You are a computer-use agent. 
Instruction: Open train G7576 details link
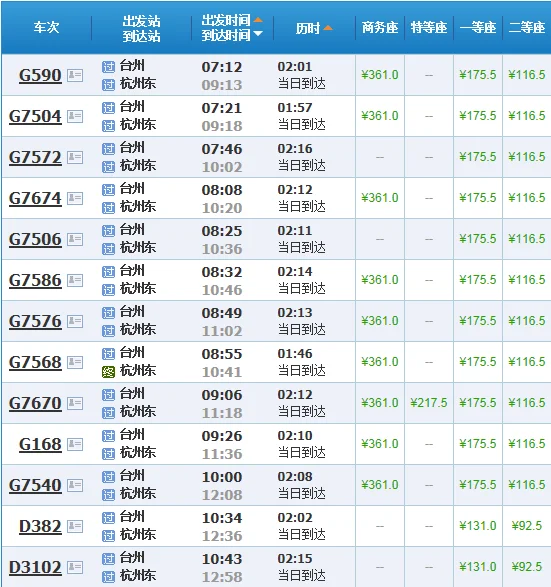click(x=35, y=321)
